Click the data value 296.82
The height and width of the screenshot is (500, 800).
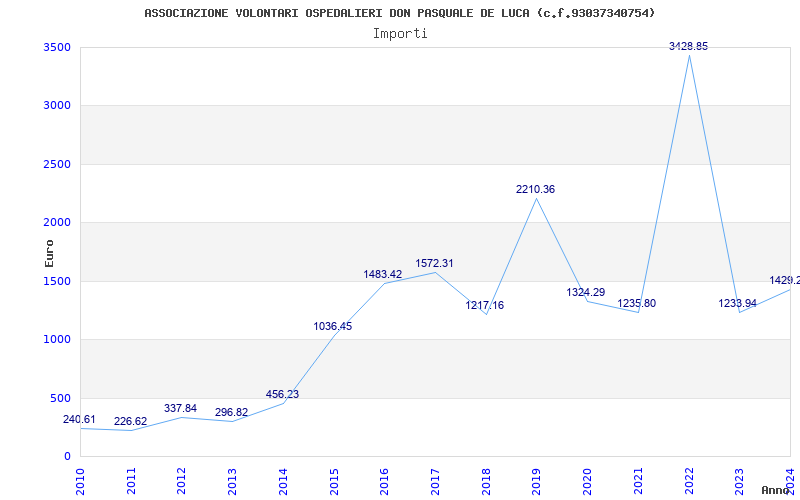tap(231, 412)
